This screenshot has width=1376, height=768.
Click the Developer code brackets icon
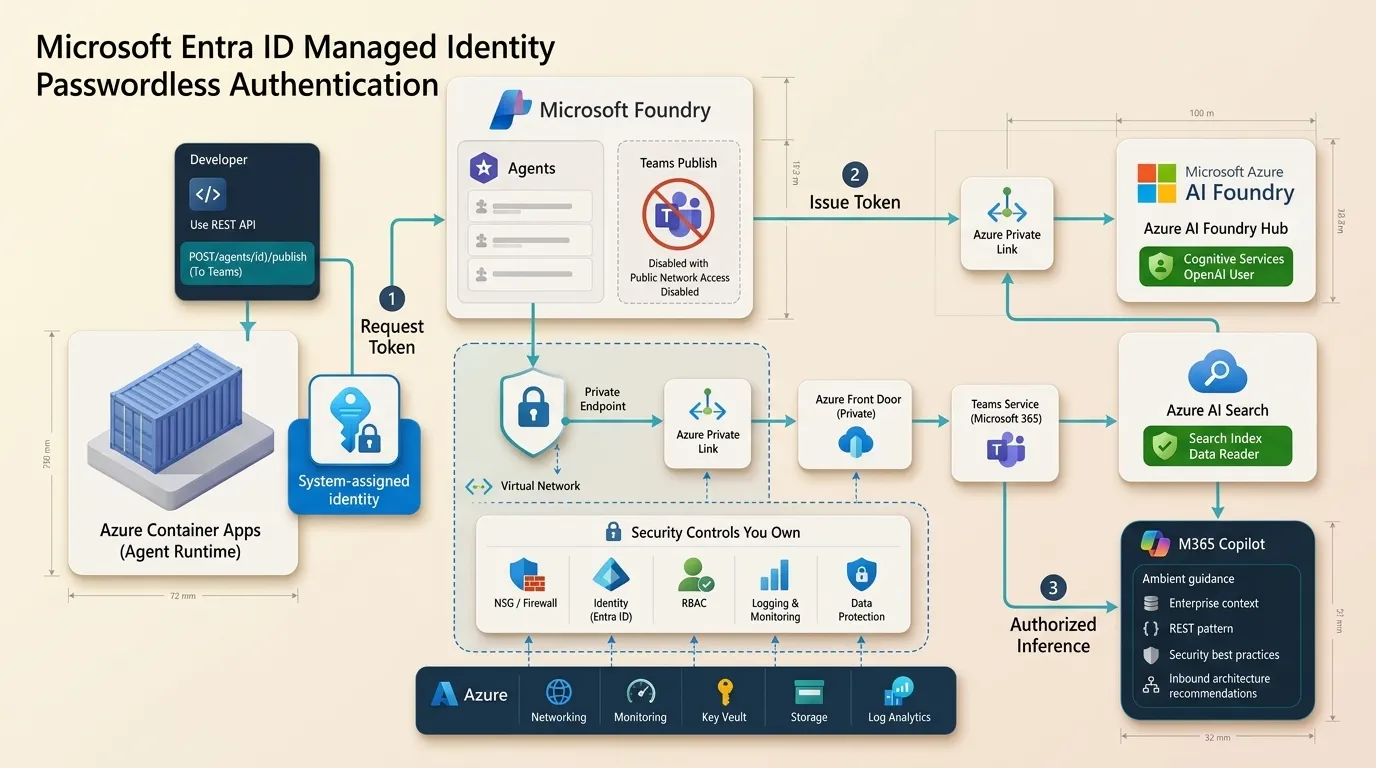[x=208, y=194]
